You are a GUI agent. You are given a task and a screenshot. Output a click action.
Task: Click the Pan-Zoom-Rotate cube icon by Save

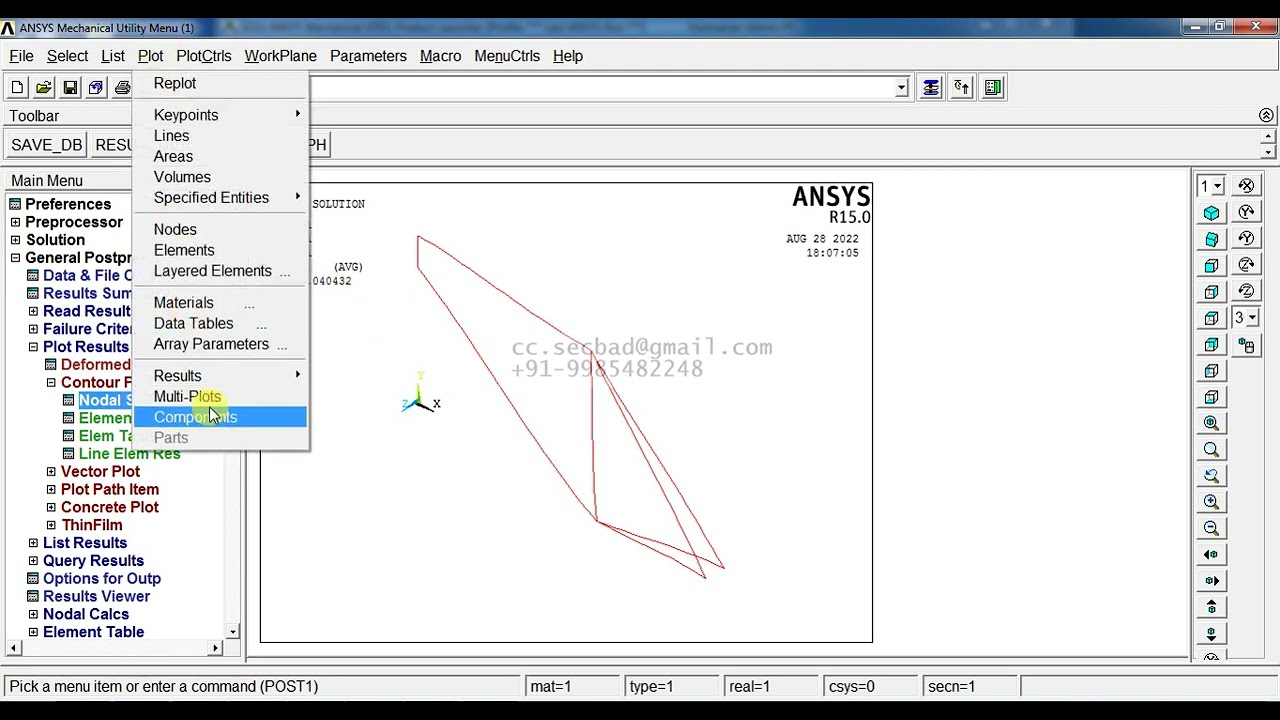pyautogui.click(x=95, y=88)
